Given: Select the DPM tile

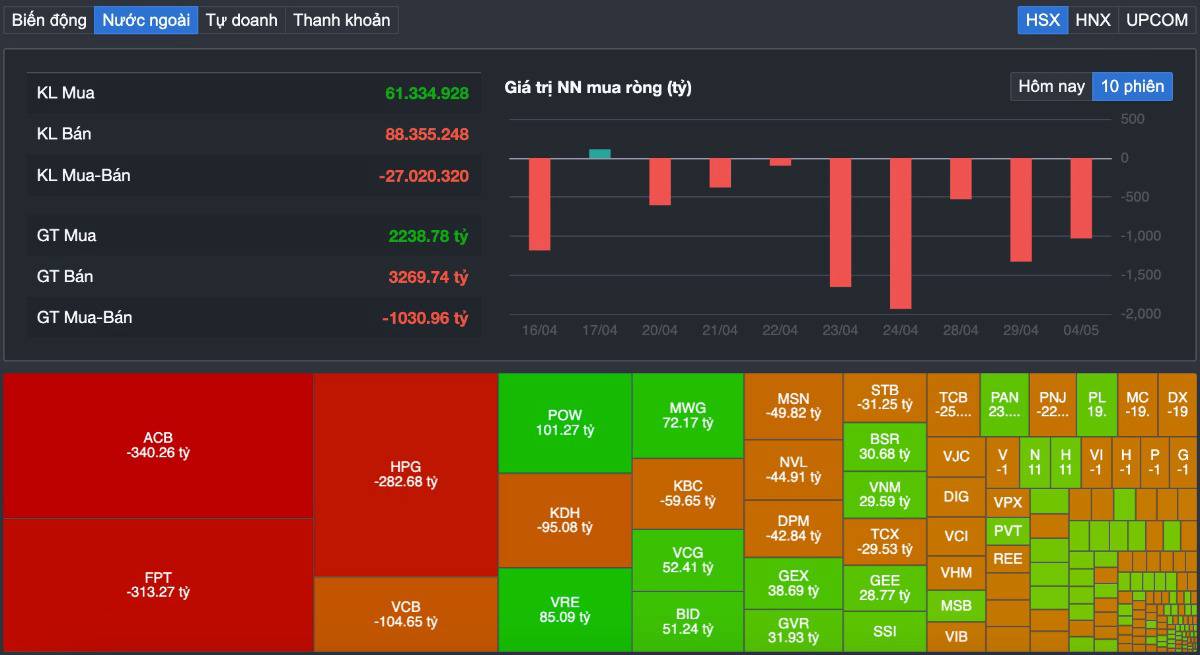Looking at the screenshot, I should (793, 528).
